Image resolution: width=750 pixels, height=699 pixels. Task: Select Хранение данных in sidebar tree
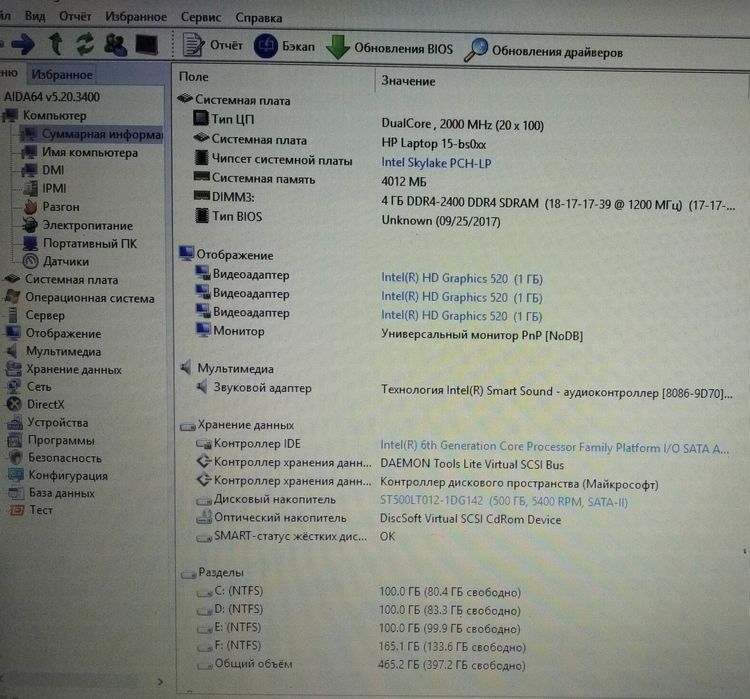(x=64, y=369)
